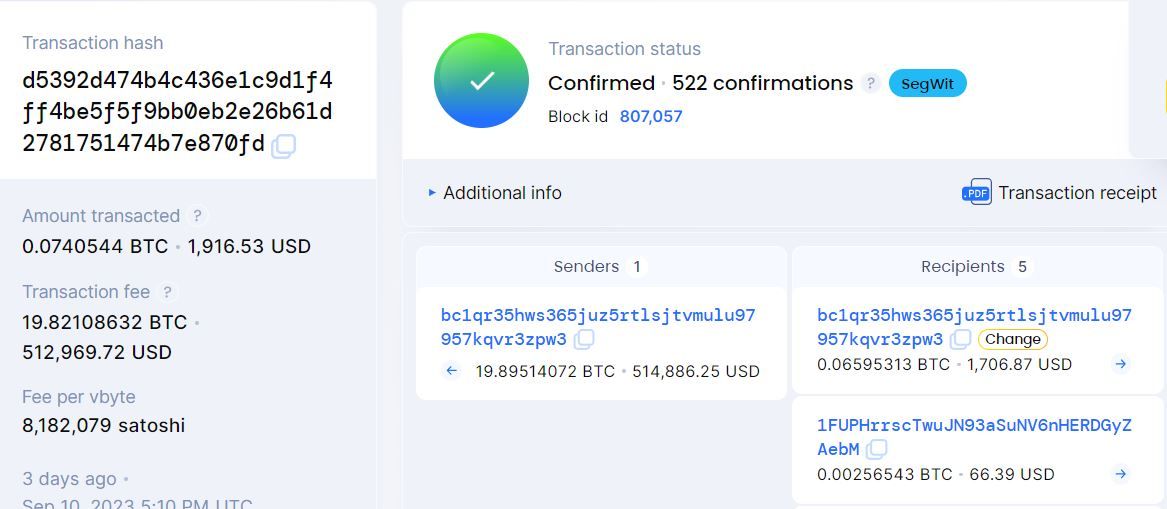Click the left arrow beside sender amount
Viewport: 1167px width, 509px height.
click(x=452, y=371)
